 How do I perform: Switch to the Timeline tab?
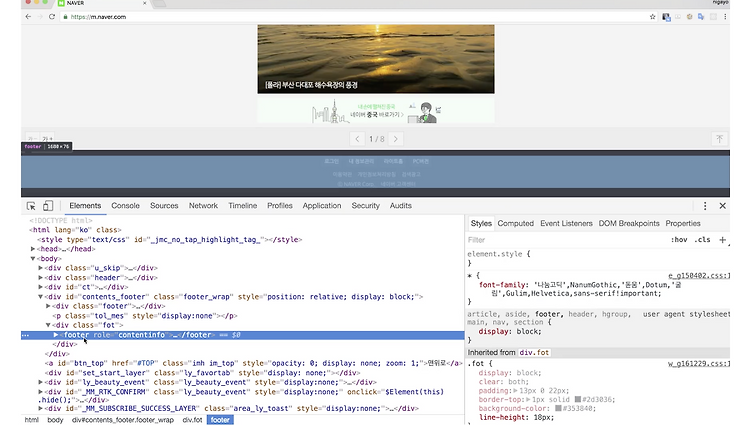pos(243,206)
